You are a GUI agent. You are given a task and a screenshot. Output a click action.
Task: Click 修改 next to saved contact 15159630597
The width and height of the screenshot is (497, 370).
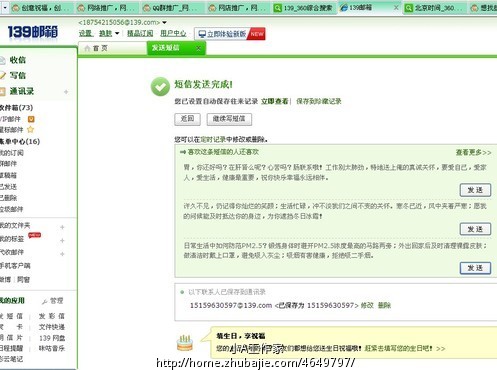[x=367, y=305]
